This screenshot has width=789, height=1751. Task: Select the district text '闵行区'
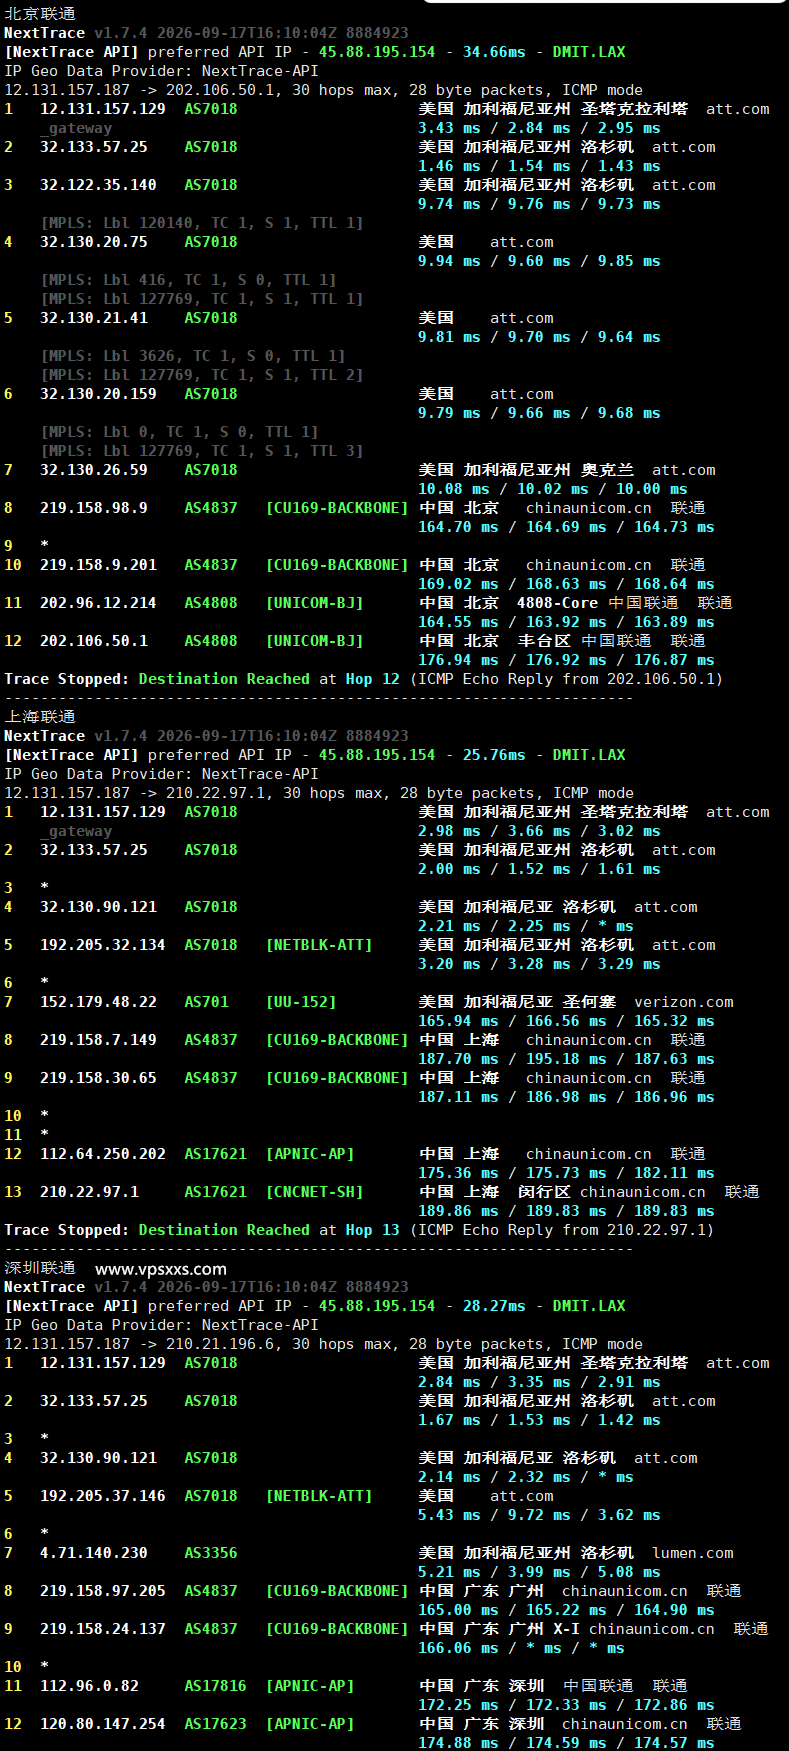[x=544, y=1192]
